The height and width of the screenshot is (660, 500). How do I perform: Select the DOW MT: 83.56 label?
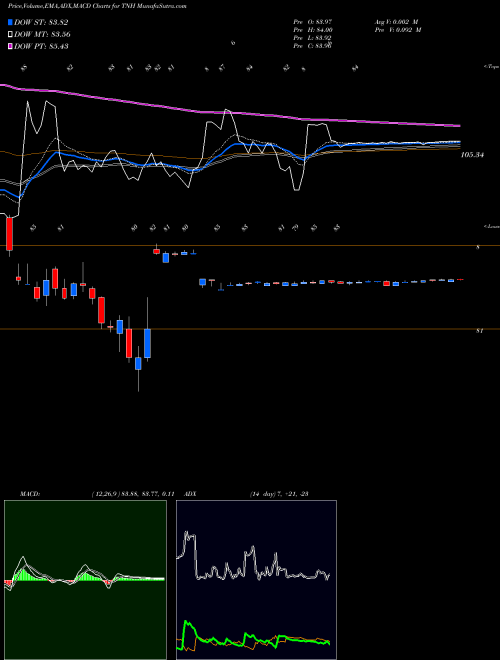[42, 35]
